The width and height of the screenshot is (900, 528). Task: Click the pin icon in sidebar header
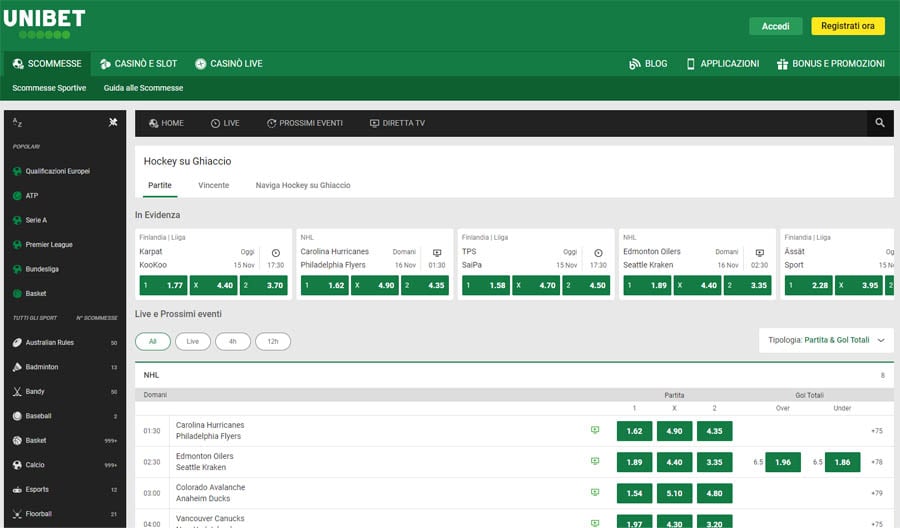[113, 122]
